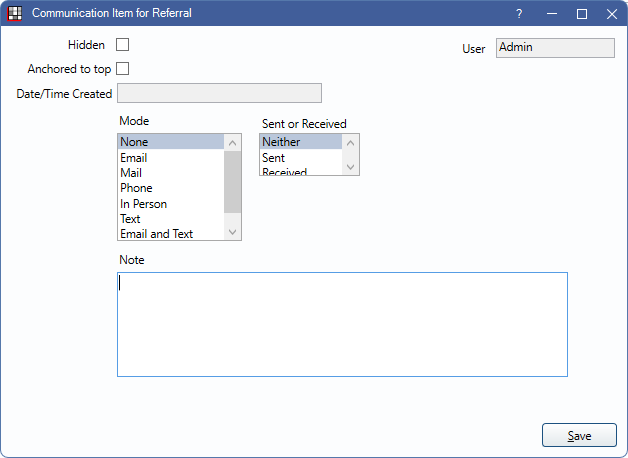Click inside the Note text area
This screenshot has width=628, height=458.
click(x=342, y=324)
